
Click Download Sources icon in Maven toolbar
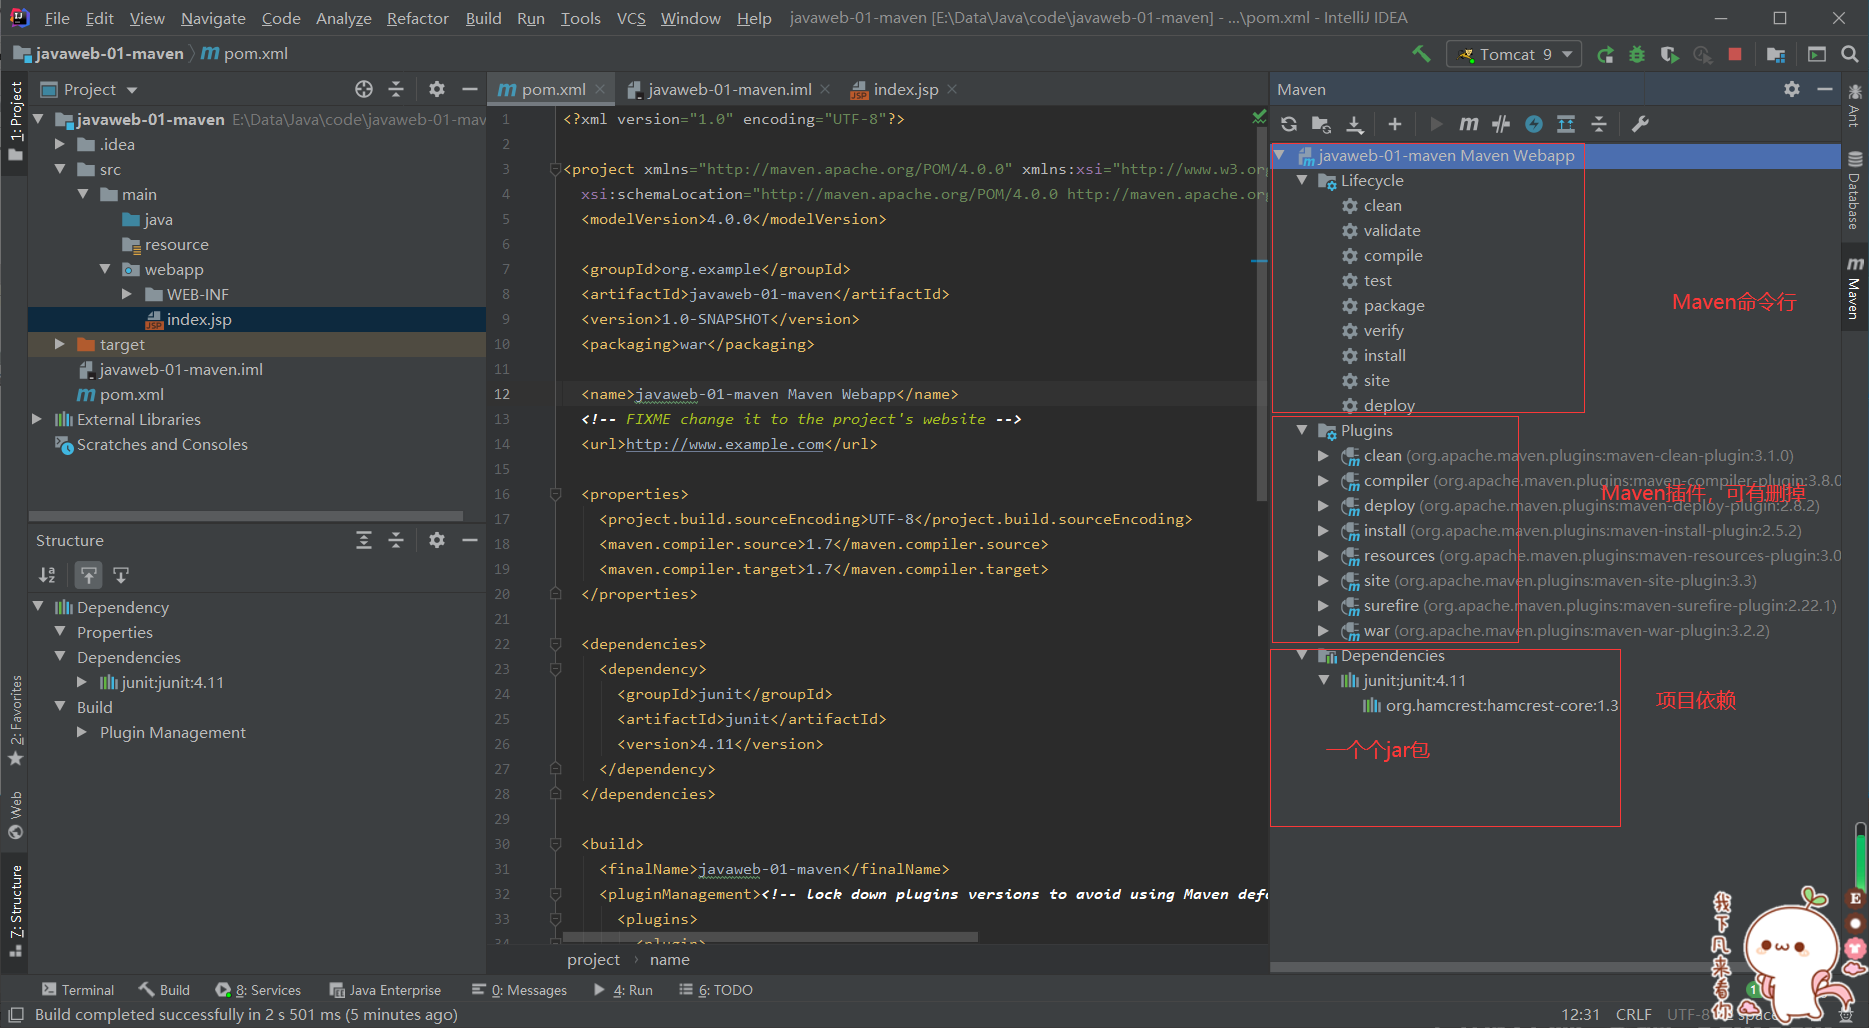tap(1355, 124)
